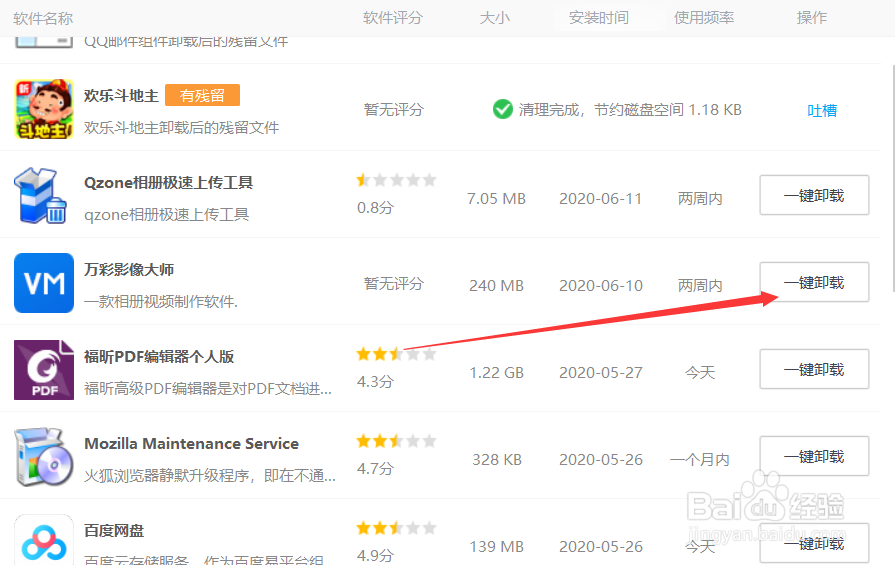The image size is (895, 565).
Task: Click the green checkmark next to 清理完成
Action: 503,109
